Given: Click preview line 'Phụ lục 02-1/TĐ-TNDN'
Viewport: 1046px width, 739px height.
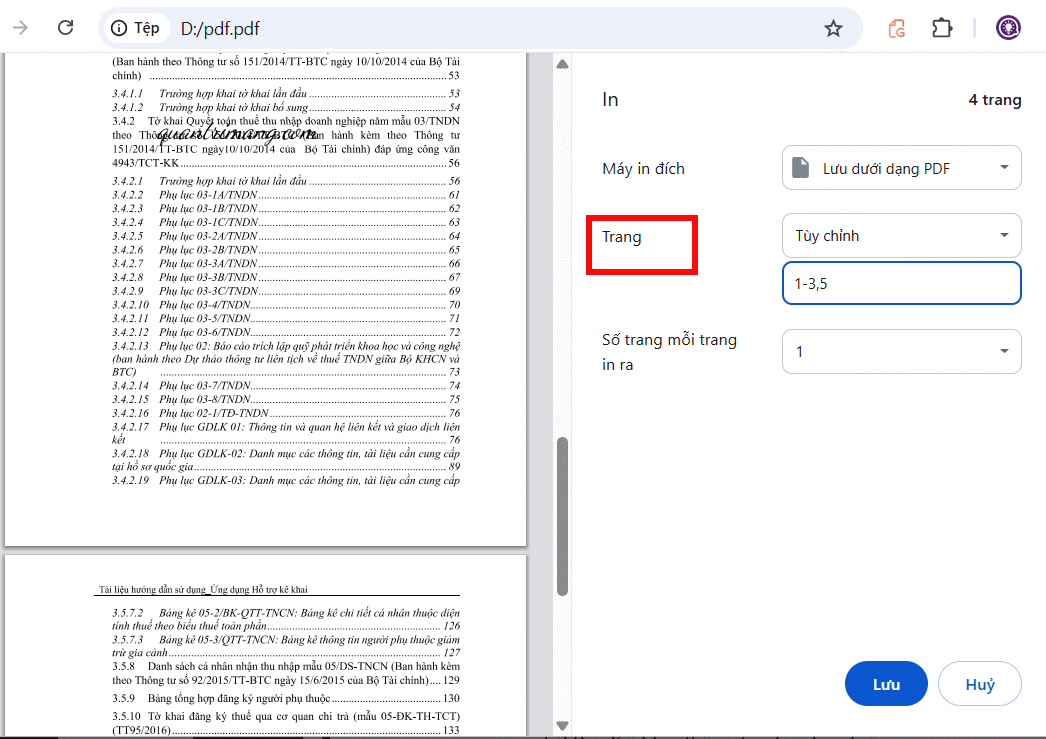Looking at the screenshot, I should coord(213,413).
